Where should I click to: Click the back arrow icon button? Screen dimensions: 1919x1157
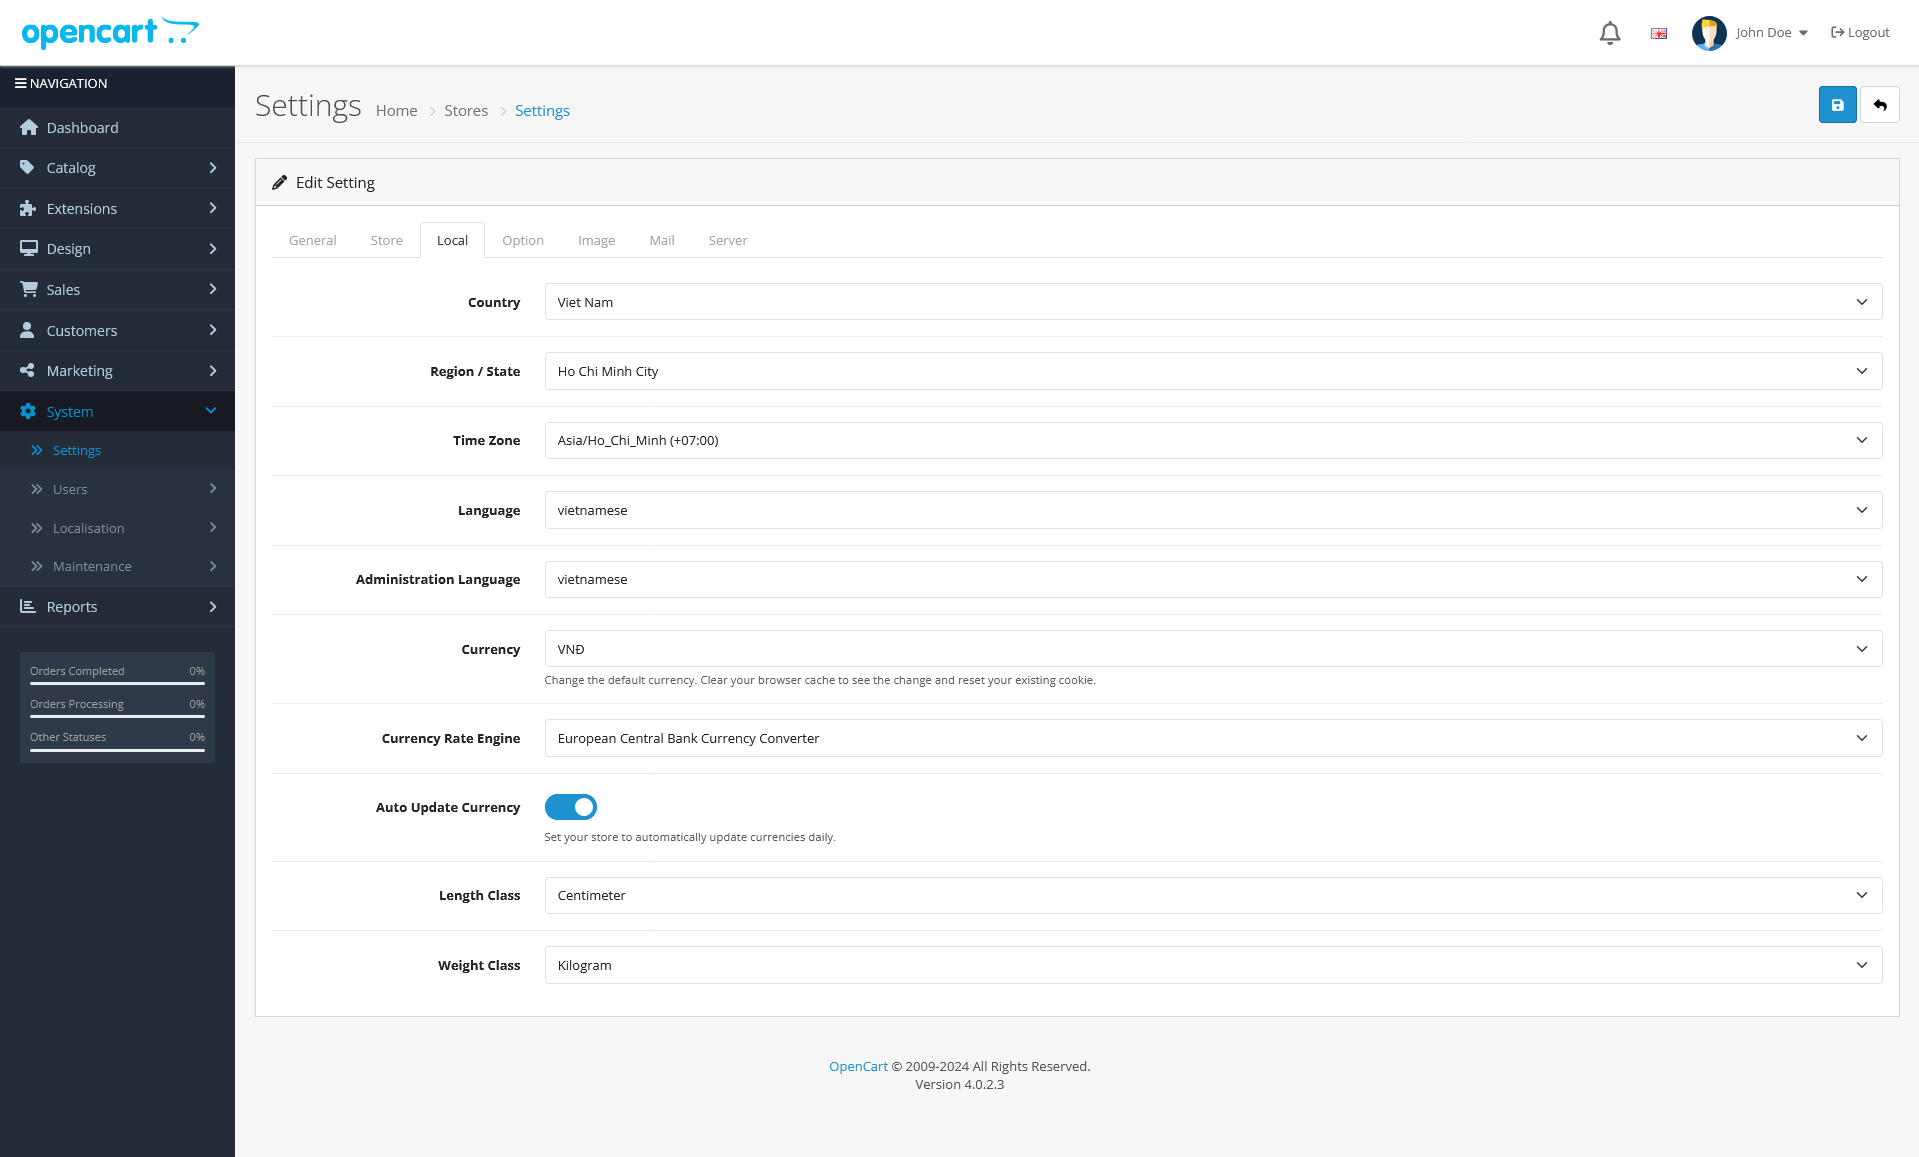pyautogui.click(x=1880, y=105)
